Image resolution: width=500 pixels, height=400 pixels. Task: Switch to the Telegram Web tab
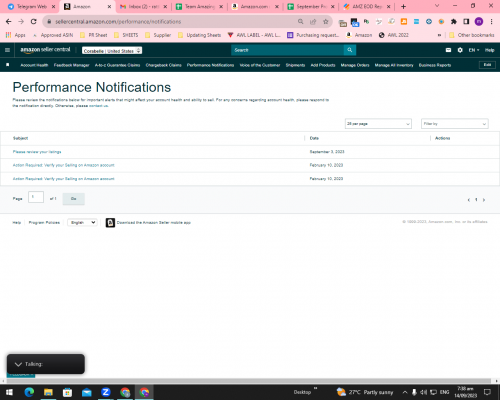32,6
